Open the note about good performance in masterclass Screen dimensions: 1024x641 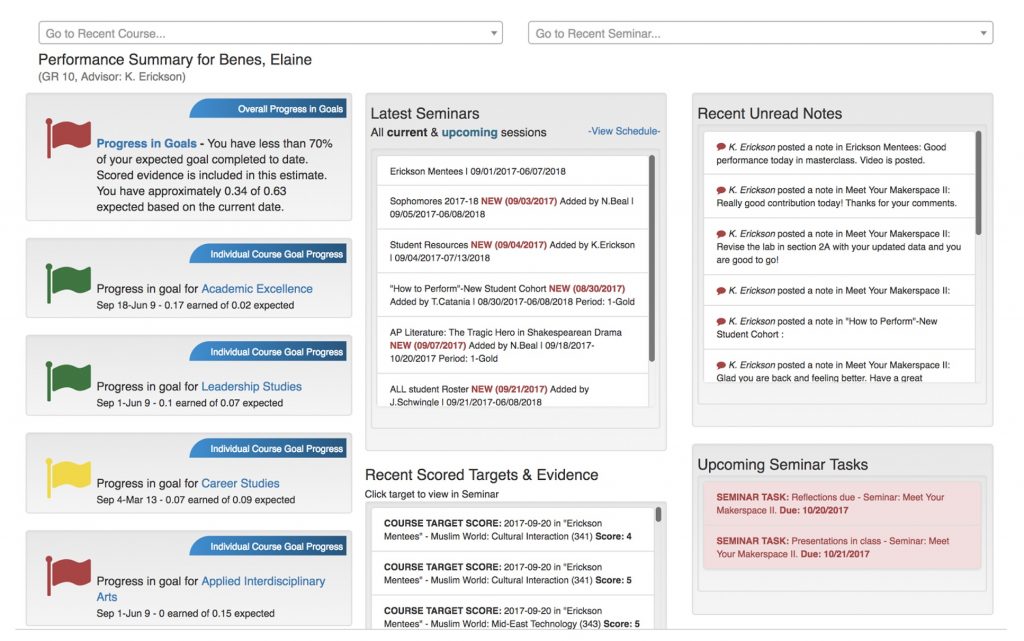[839, 153]
